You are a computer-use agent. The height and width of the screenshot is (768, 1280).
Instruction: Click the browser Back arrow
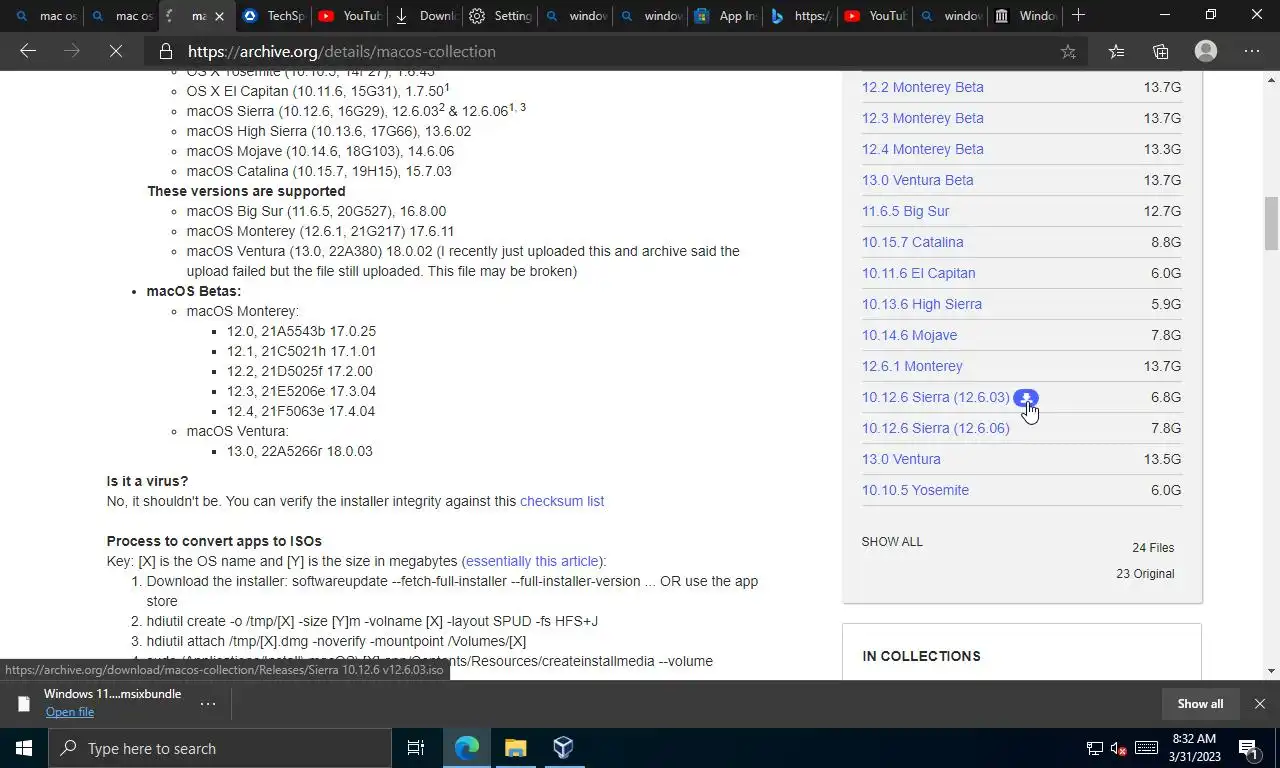click(28, 51)
